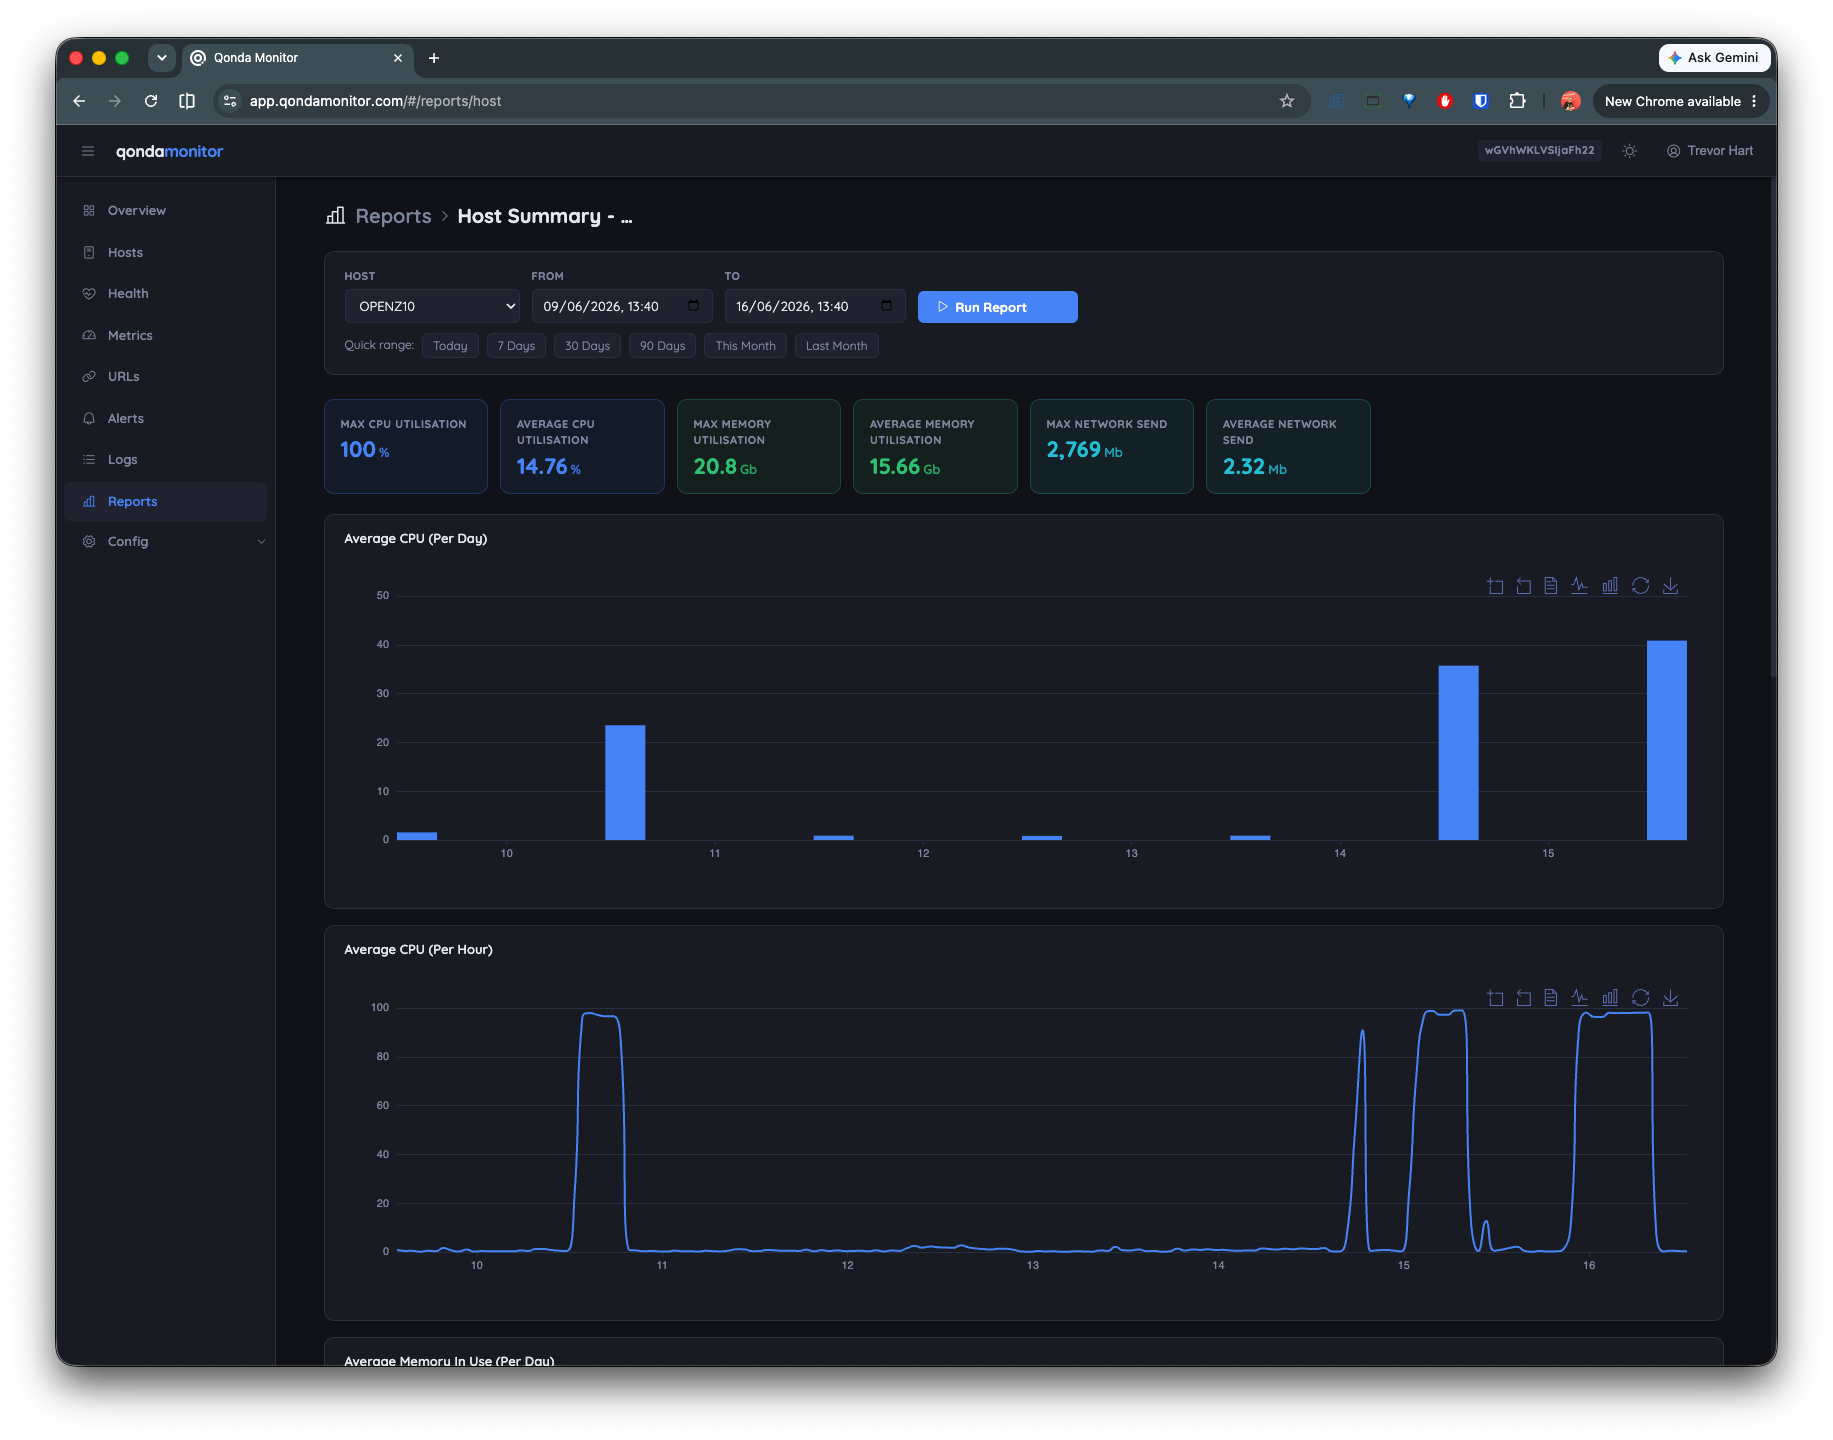Restore the Average CPU Per Hour chart

pos(1641,998)
